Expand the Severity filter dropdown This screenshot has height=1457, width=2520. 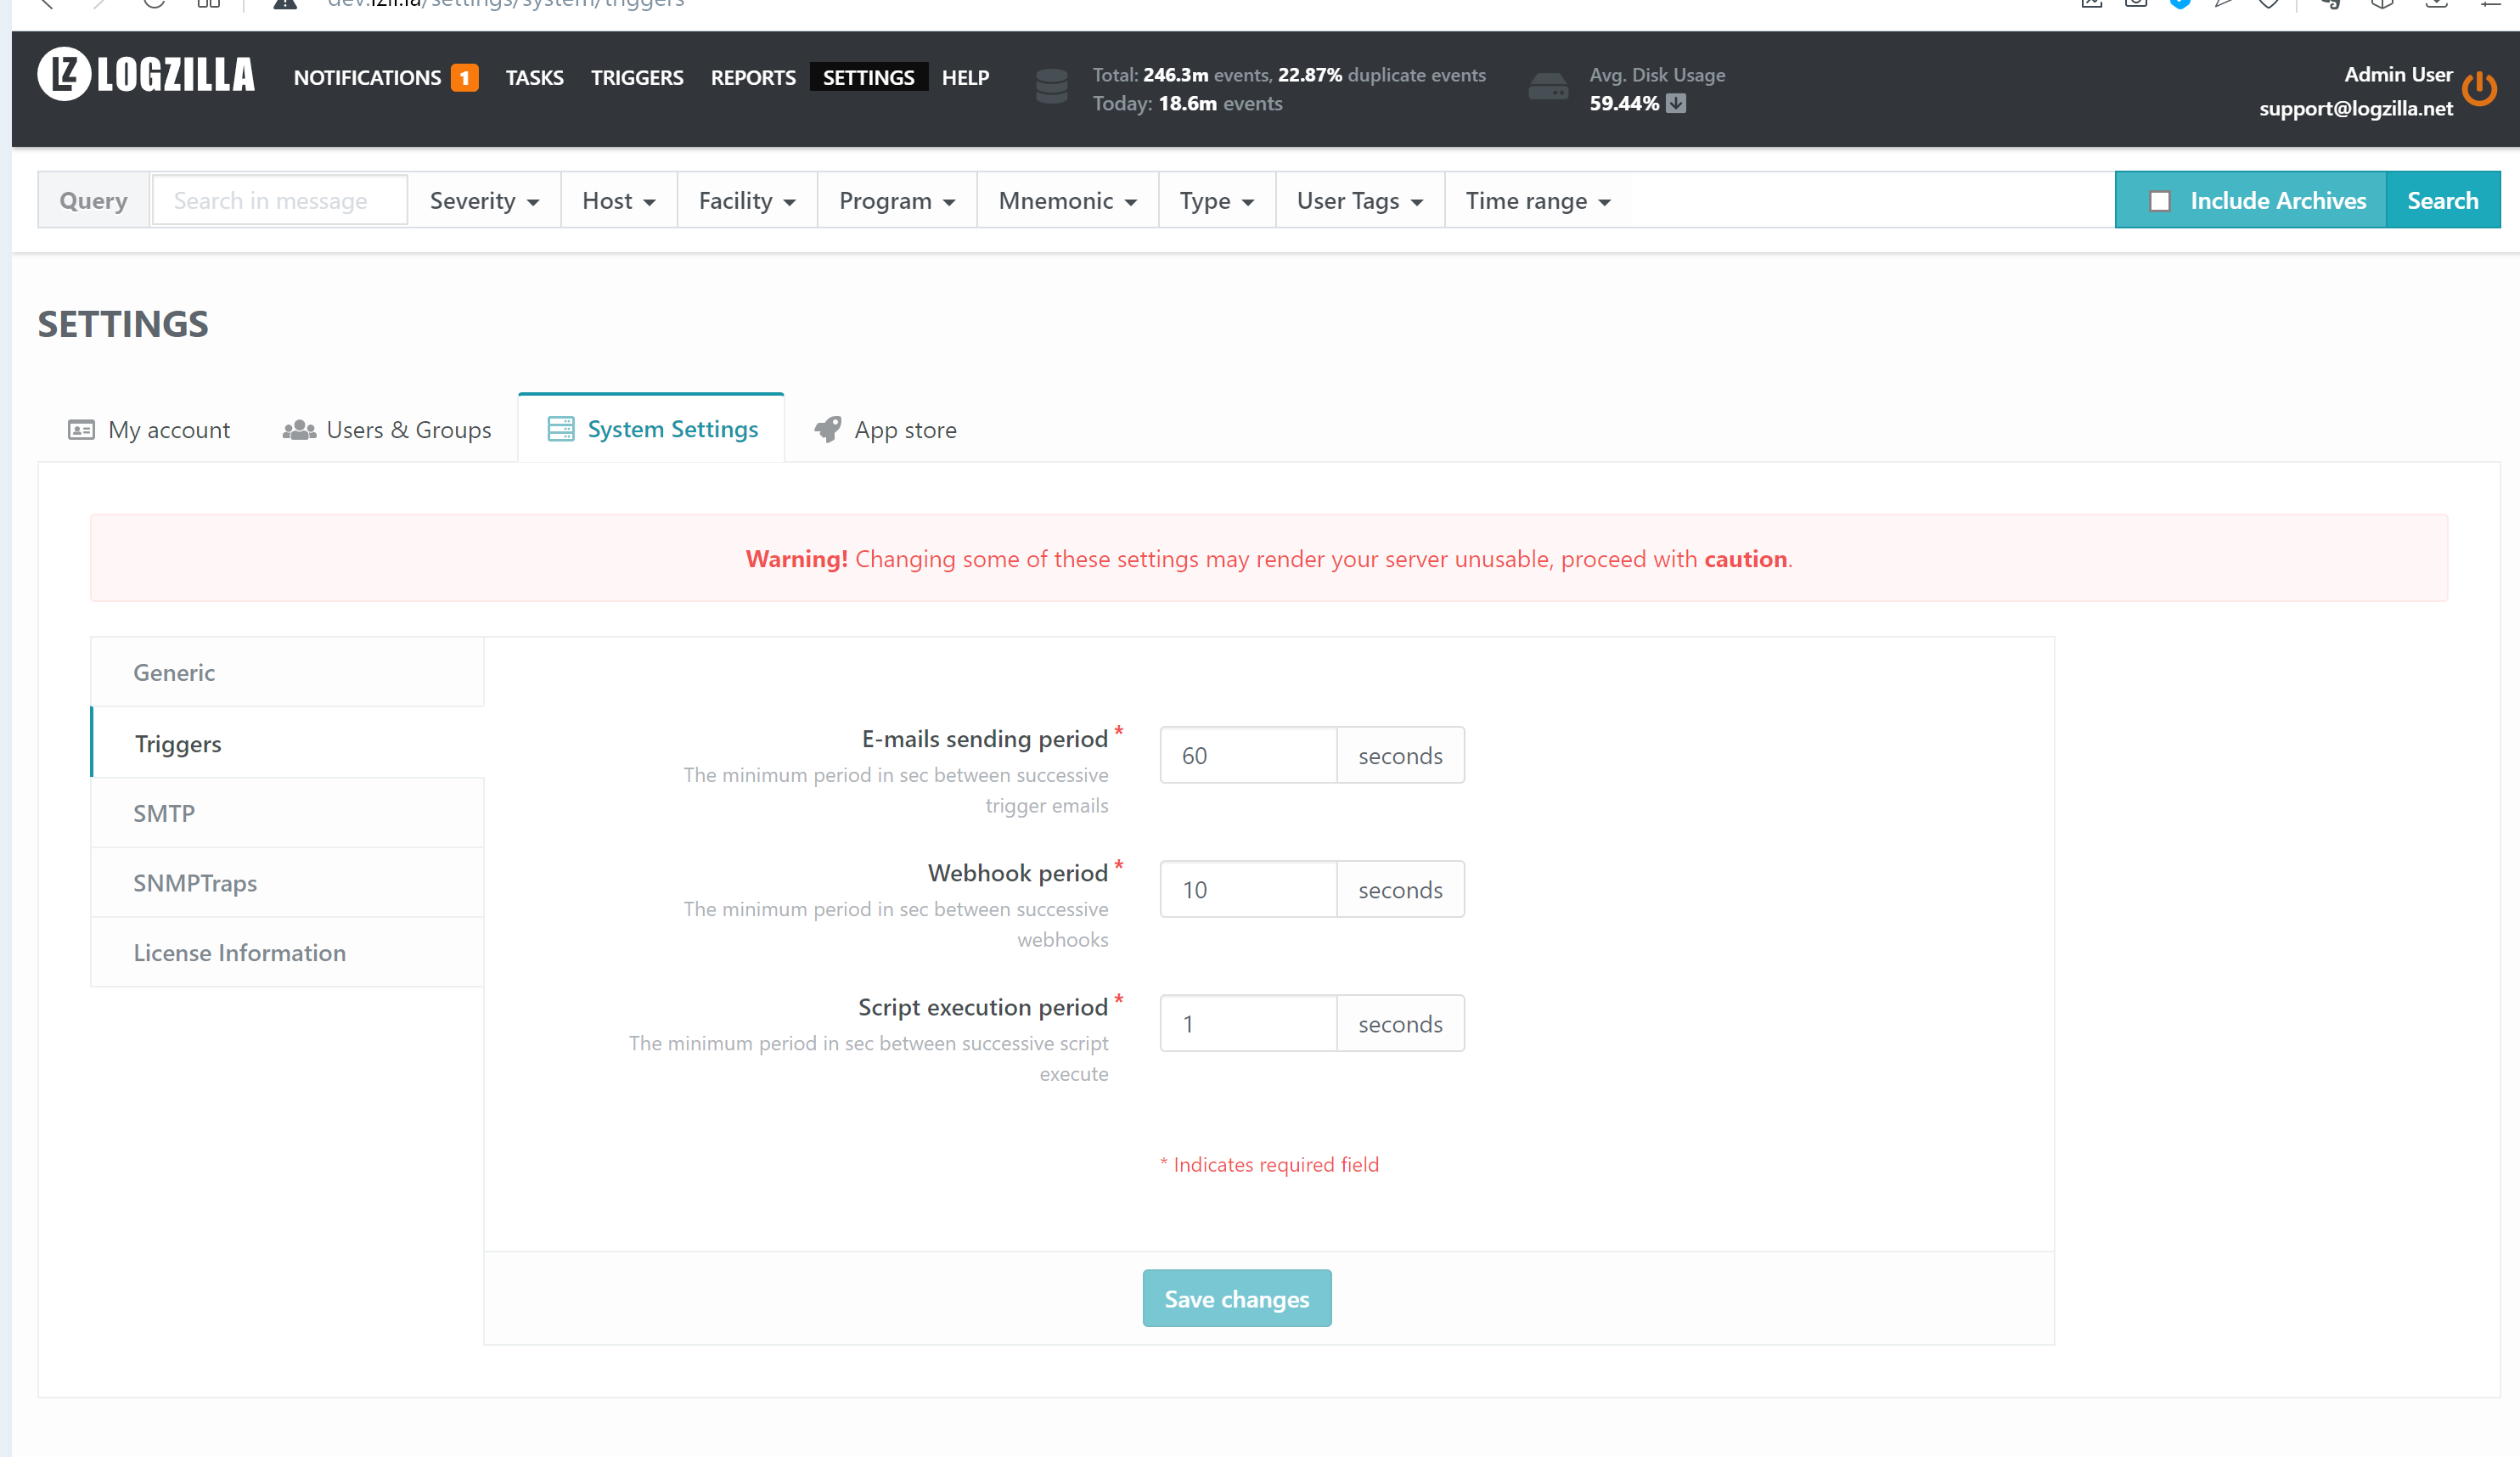484,201
